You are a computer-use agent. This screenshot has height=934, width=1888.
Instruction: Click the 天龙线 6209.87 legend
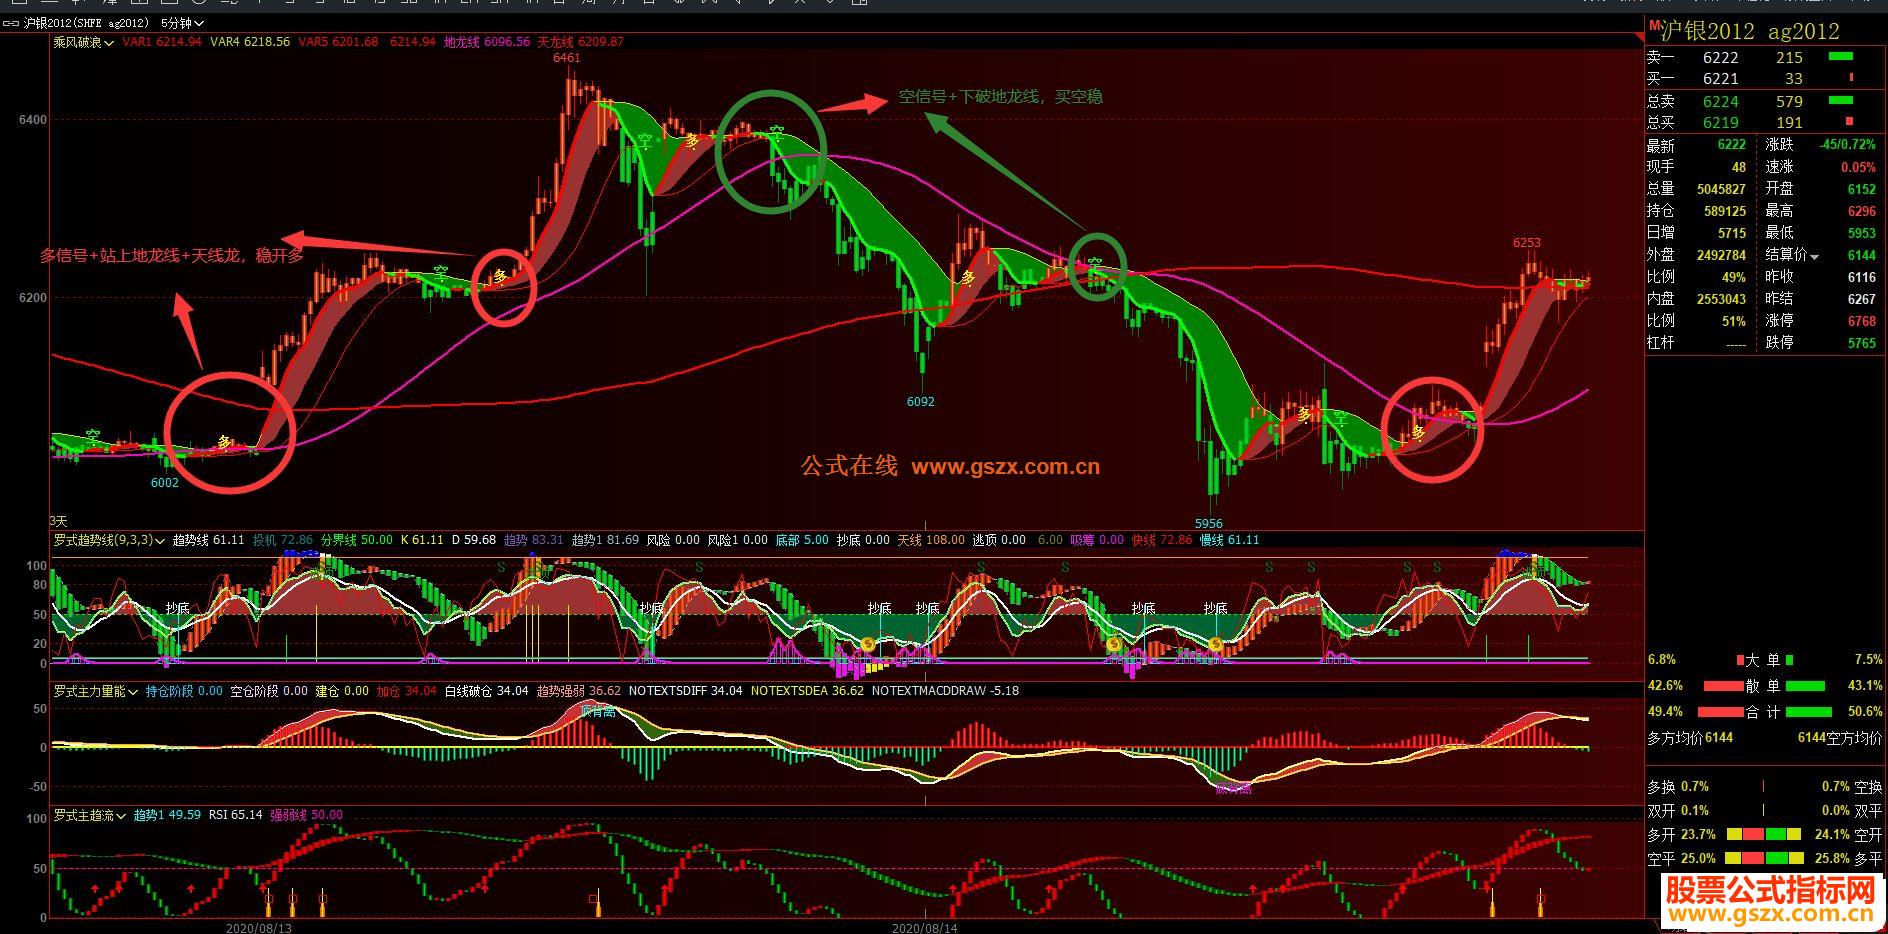pyautogui.click(x=581, y=42)
